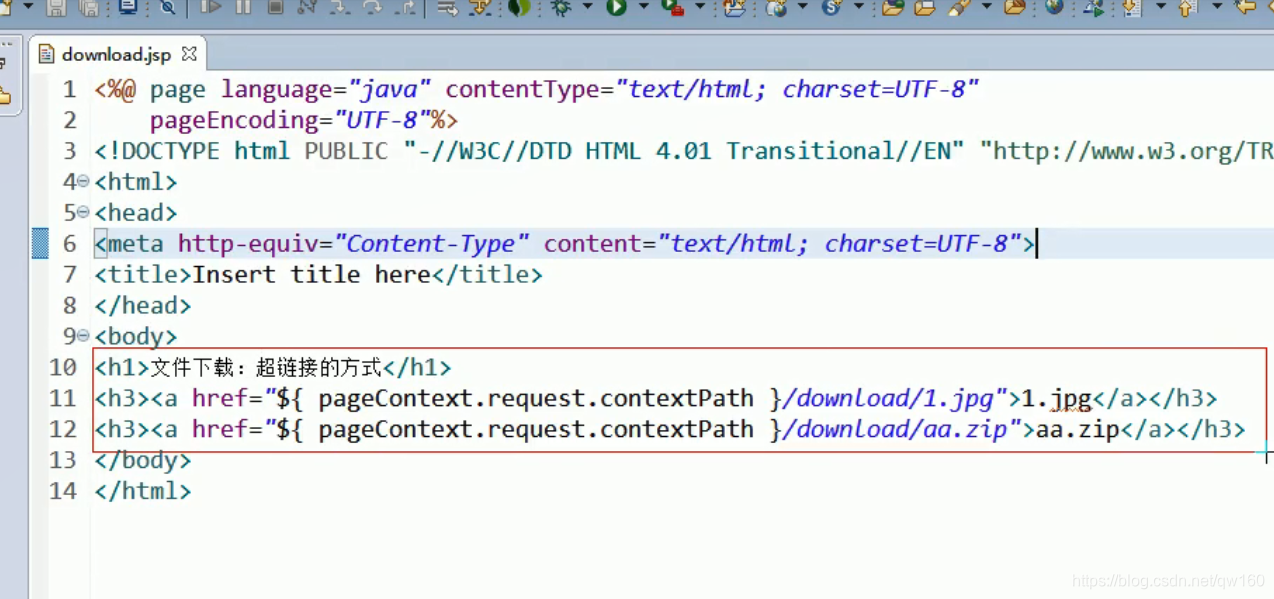Click line number 1 in the gutter
Viewport: 1274px width, 599px height.
coord(69,90)
